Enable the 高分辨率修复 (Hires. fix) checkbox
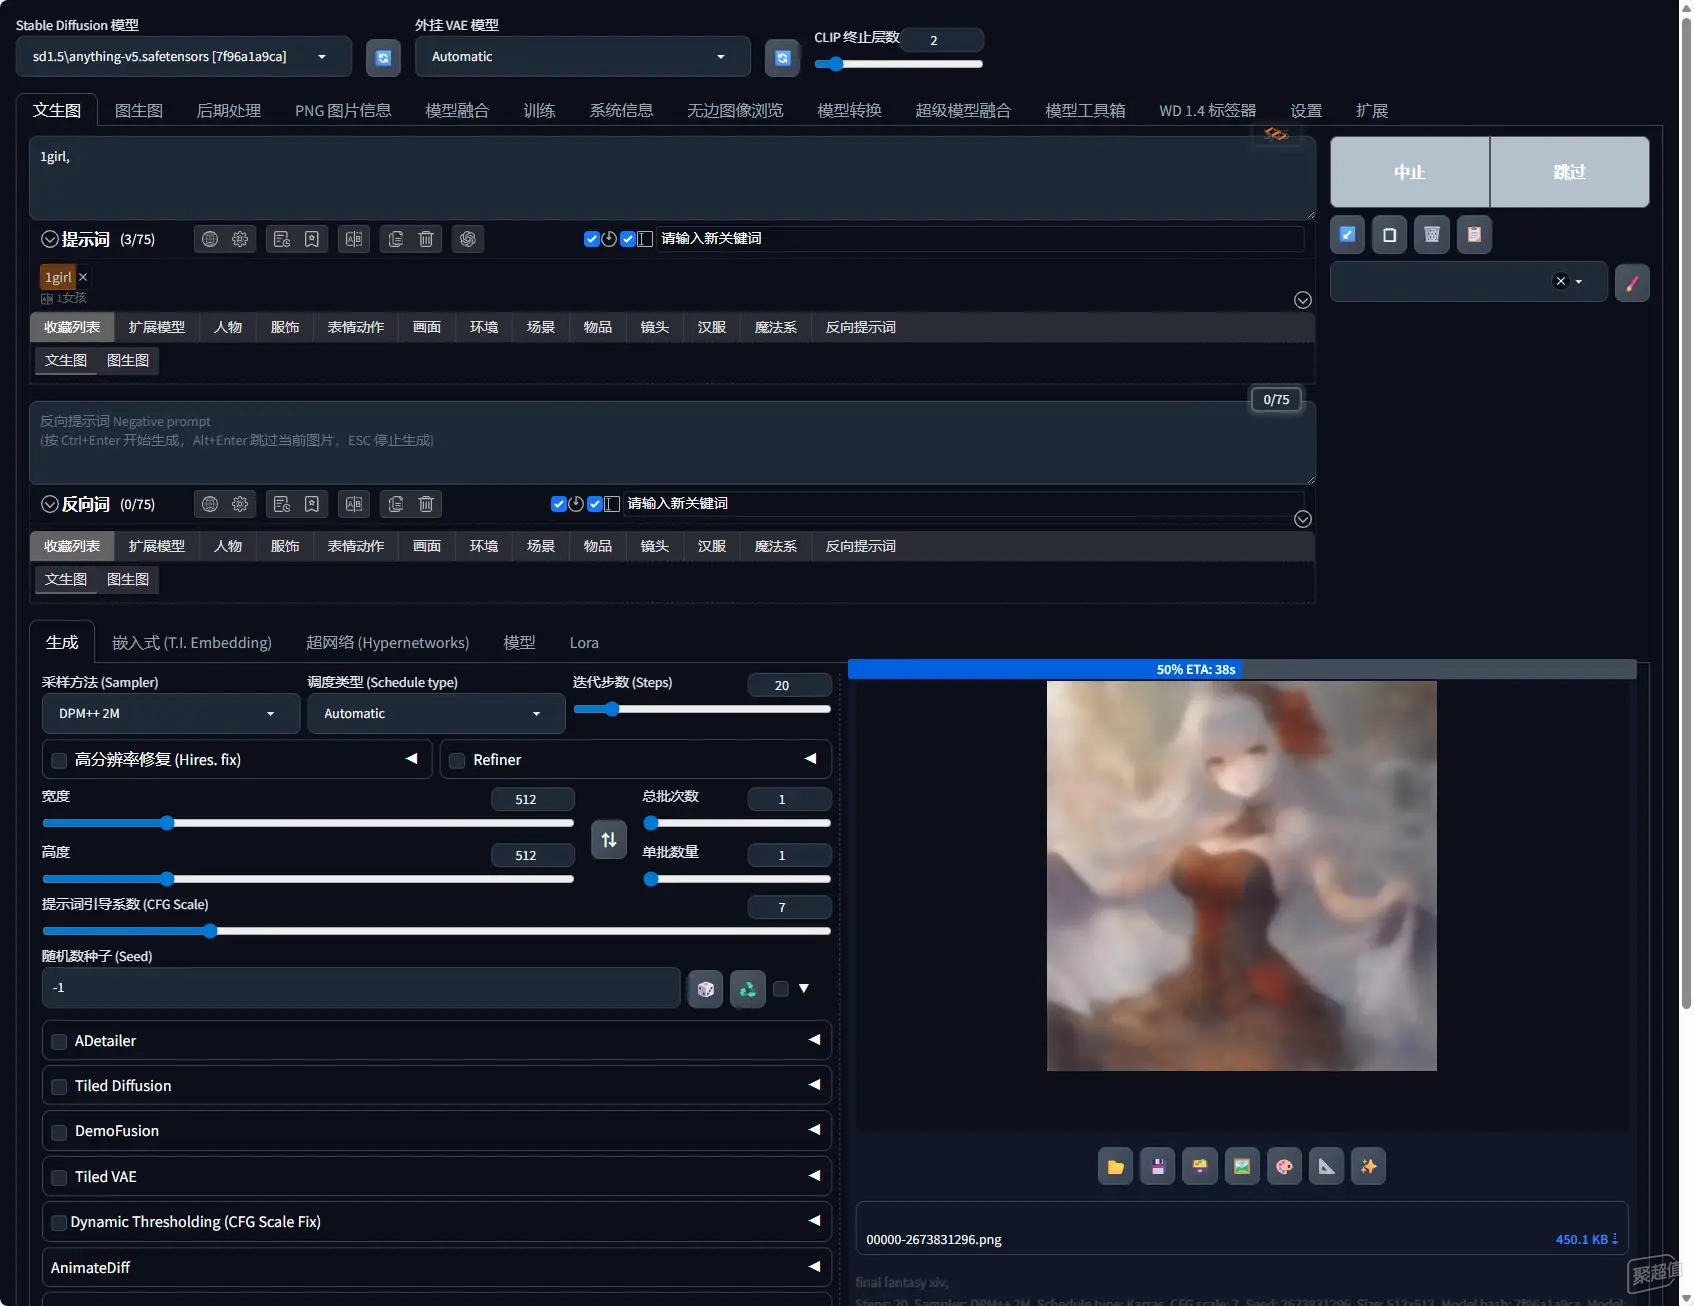This screenshot has width=1694, height=1306. click(x=60, y=761)
